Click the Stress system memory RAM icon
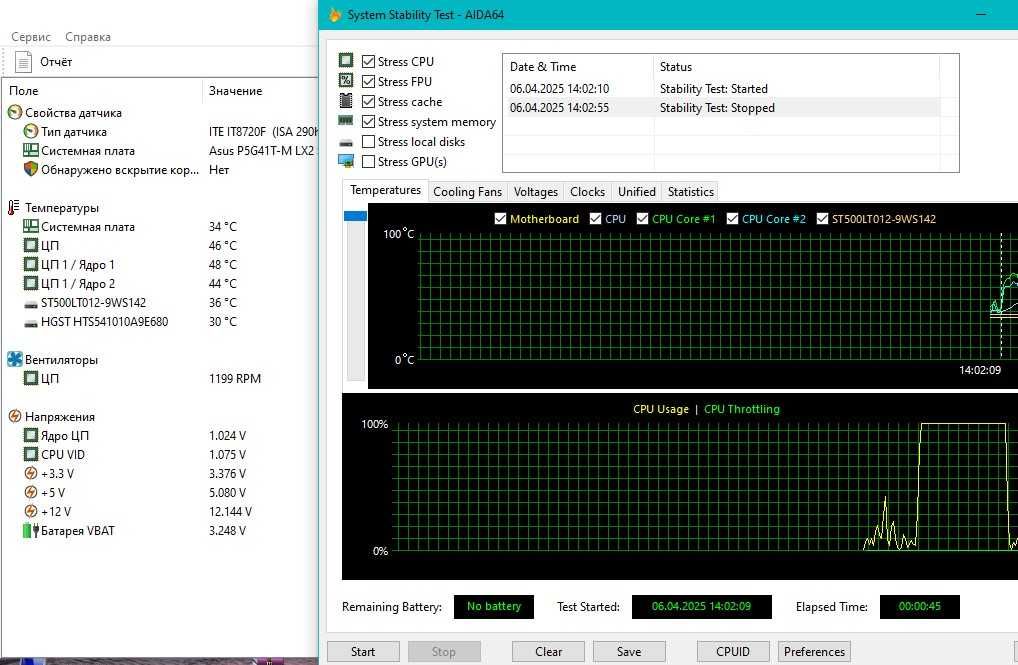1018x665 pixels. click(345, 120)
